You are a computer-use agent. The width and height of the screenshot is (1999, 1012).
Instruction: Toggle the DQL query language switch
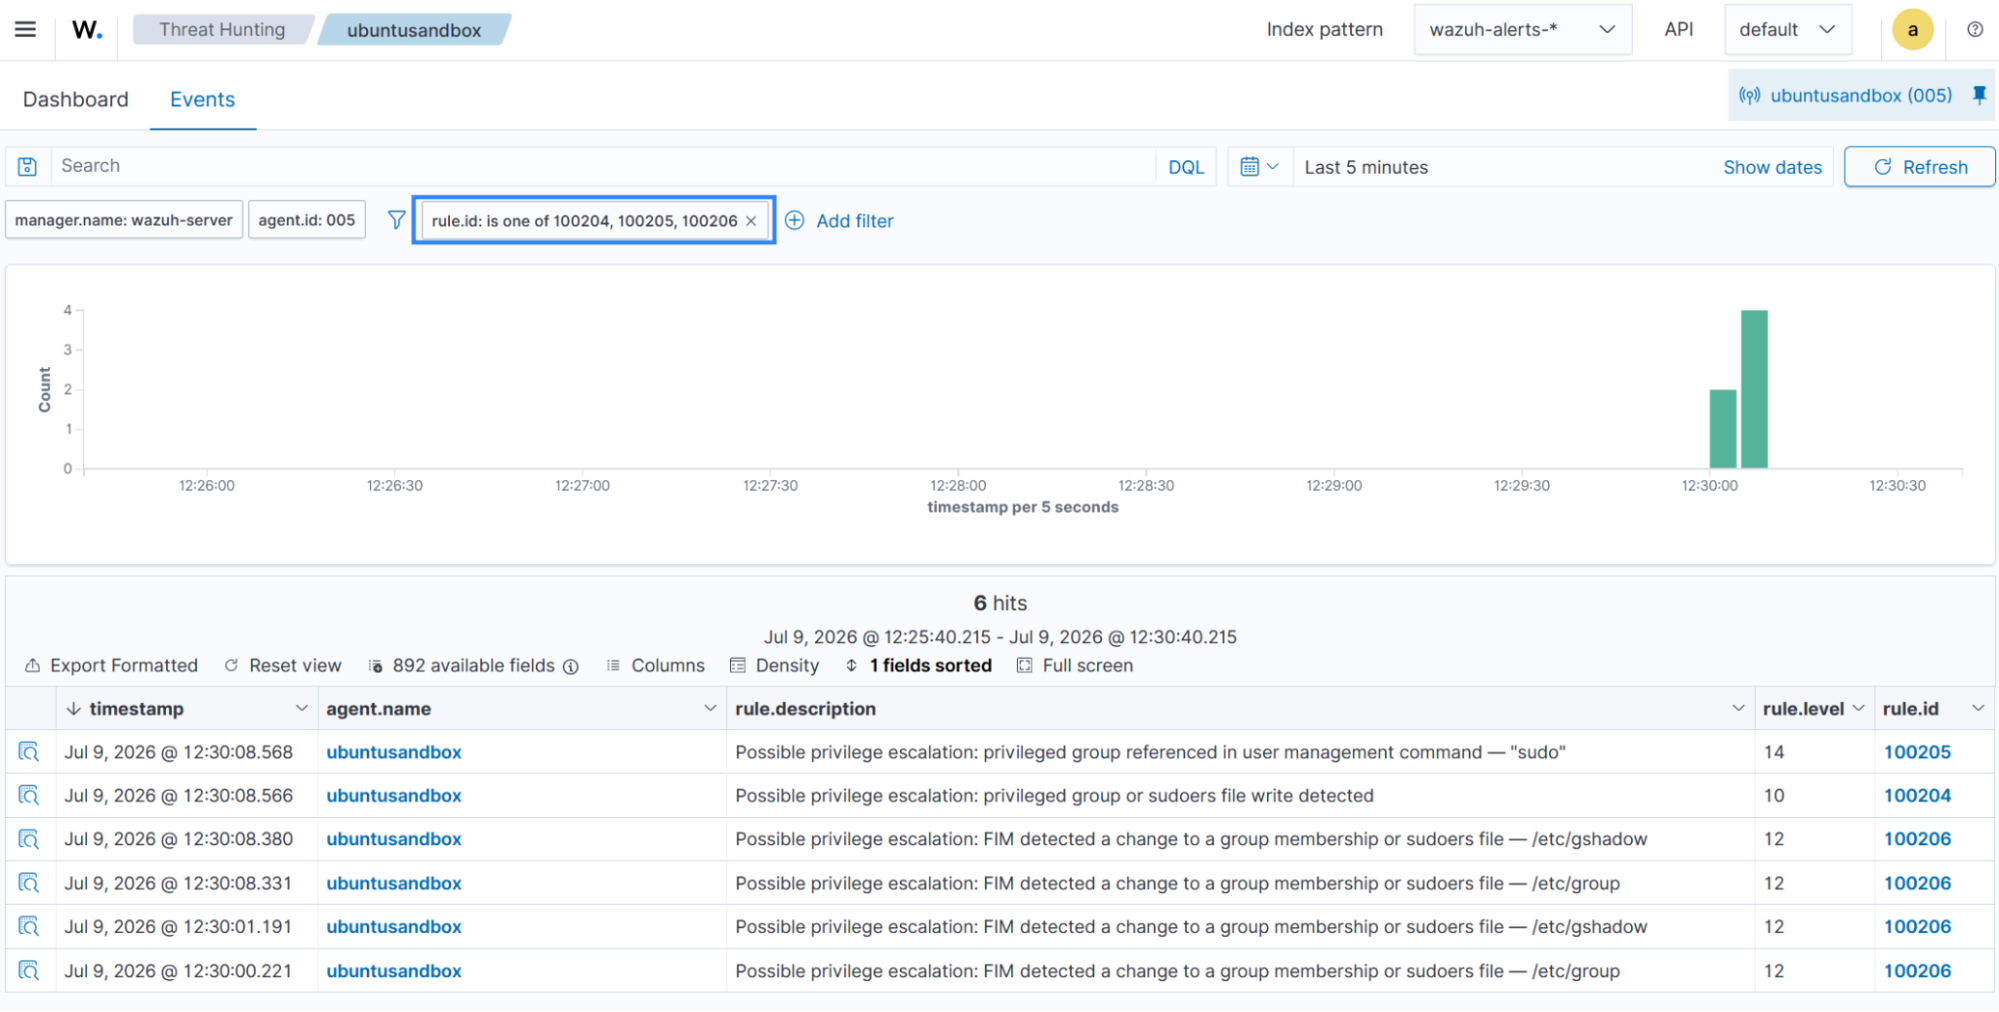tap(1186, 167)
